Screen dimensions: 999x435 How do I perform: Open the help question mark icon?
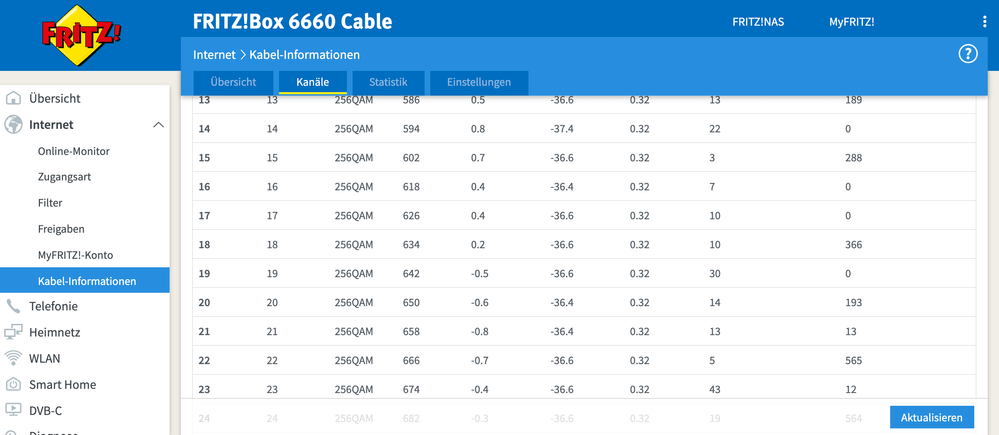click(968, 54)
